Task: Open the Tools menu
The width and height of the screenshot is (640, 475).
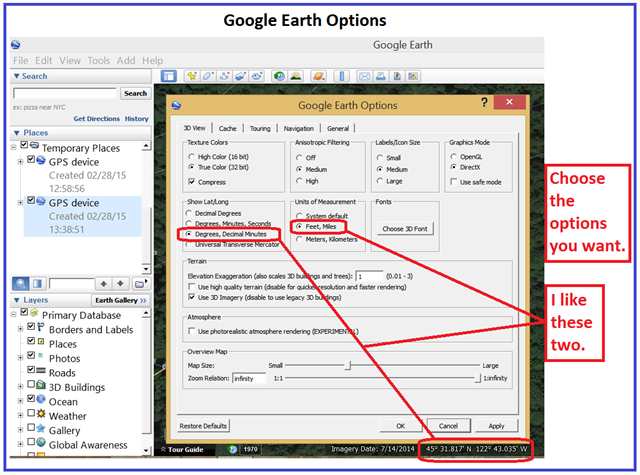Action: [98, 61]
